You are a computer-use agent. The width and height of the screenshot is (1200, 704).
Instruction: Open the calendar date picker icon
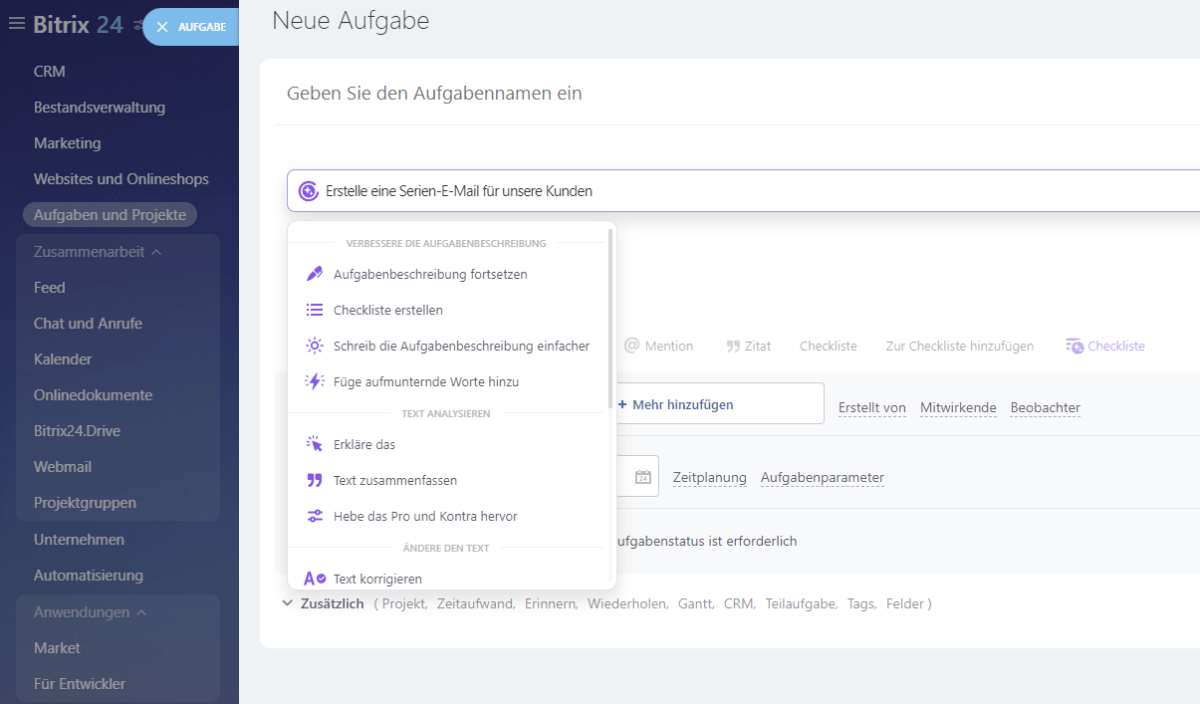641,476
